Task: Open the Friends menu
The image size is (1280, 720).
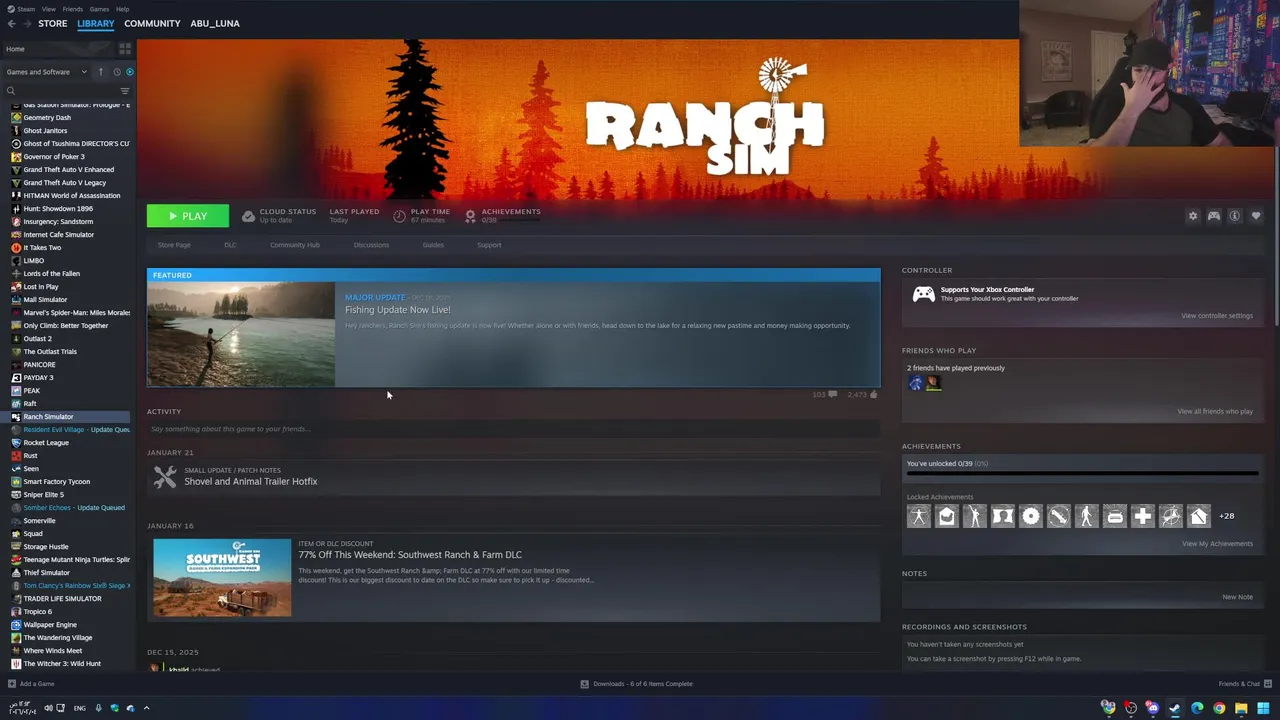Action: pos(73,9)
